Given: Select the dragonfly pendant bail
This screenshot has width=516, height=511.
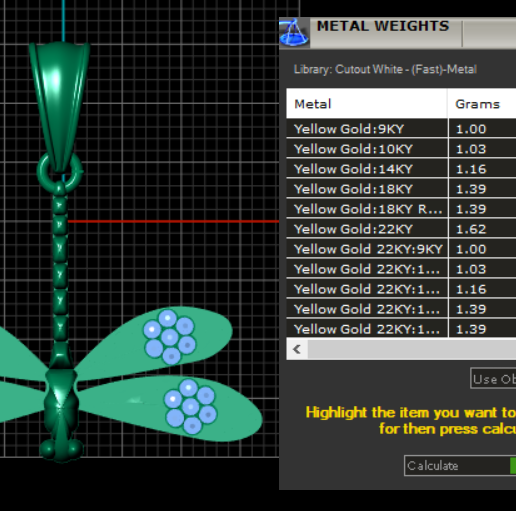Looking at the screenshot, I should pyautogui.click(x=59, y=107).
